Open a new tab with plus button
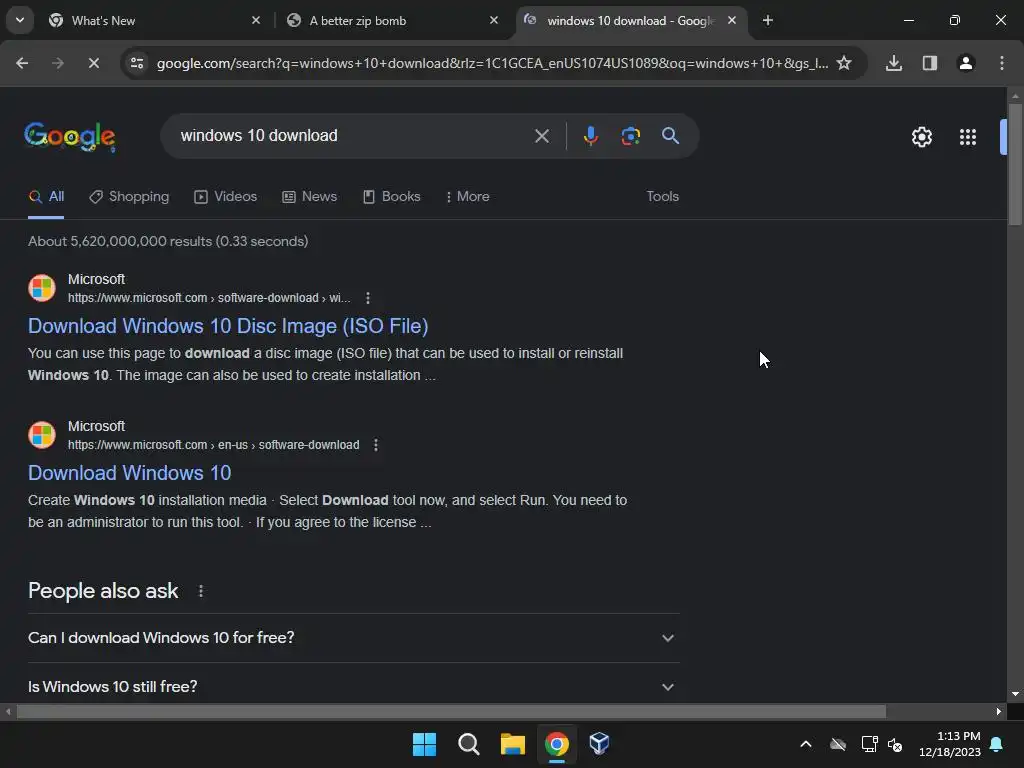Viewport: 1024px width, 768px height. click(x=767, y=20)
